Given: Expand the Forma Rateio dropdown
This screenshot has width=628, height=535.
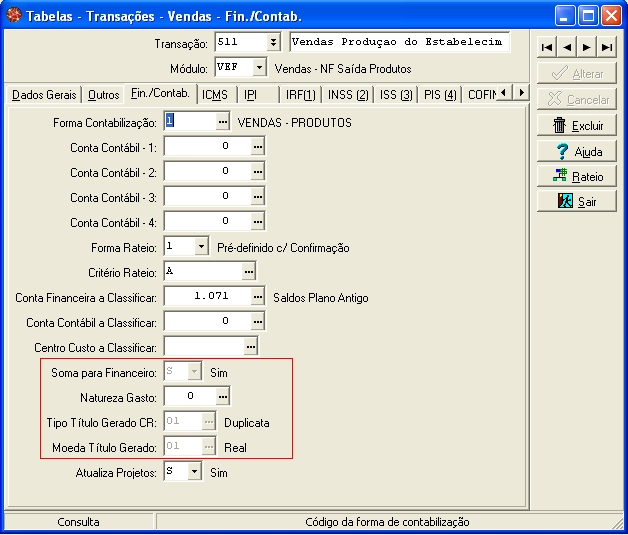Looking at the screenshot, I should pos(201,246).
